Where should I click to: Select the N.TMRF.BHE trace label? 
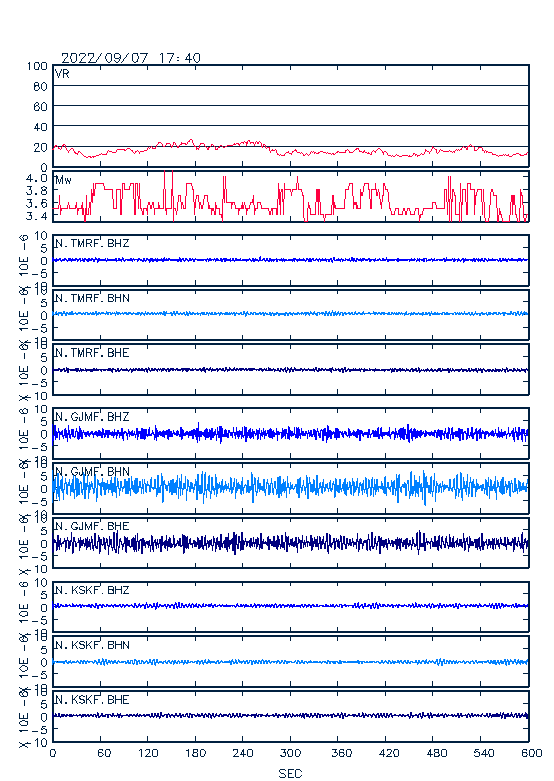coord(92,353)
